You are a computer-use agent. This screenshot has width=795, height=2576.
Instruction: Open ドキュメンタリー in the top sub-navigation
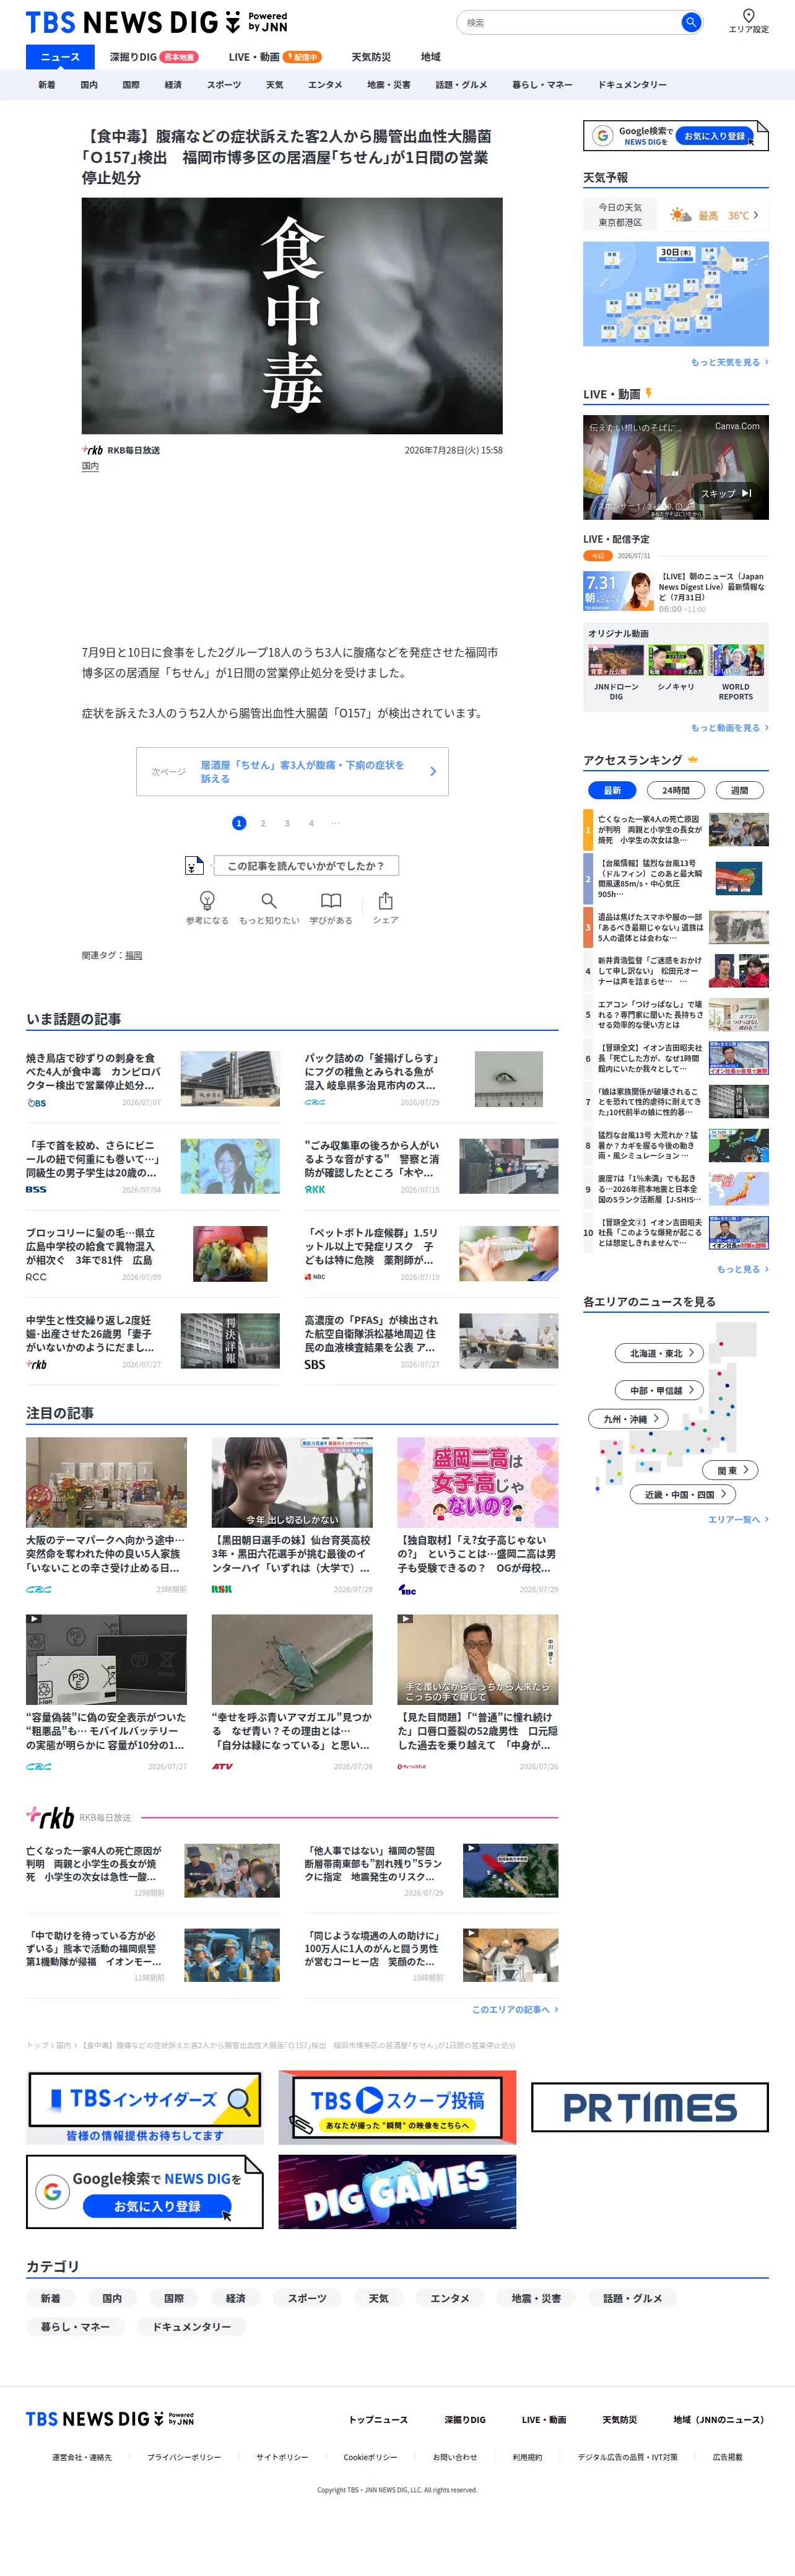point(632,85)
